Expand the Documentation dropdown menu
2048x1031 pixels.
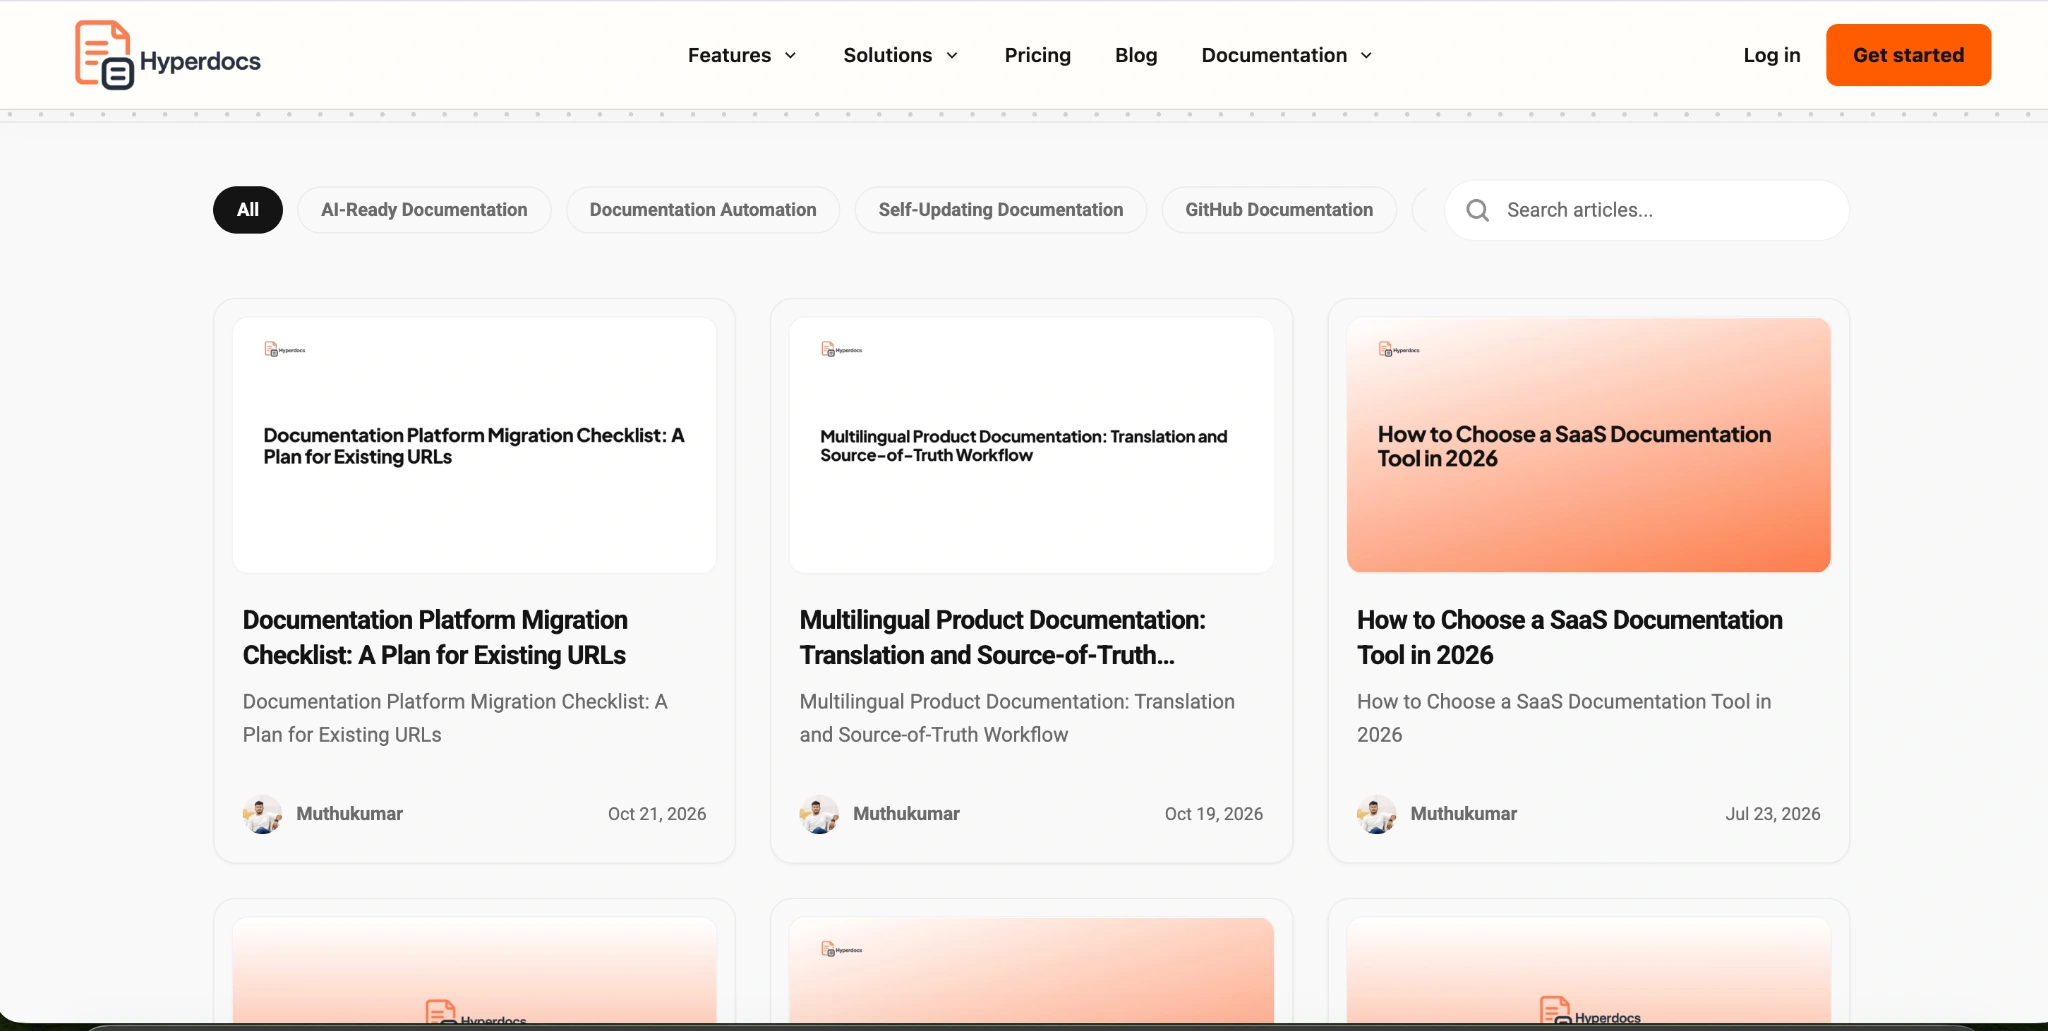[x=1287, y=55]
